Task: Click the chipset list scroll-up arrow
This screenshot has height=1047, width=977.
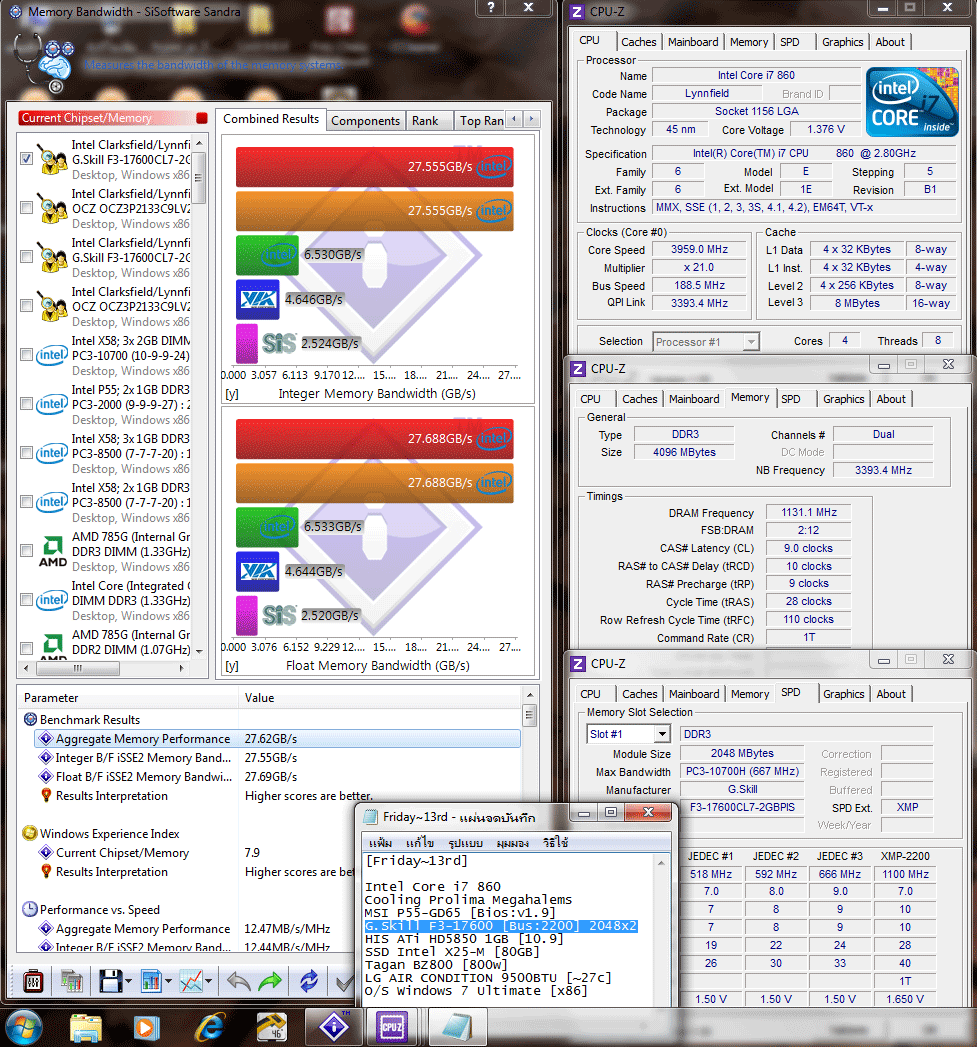Action: pos(198,144)
